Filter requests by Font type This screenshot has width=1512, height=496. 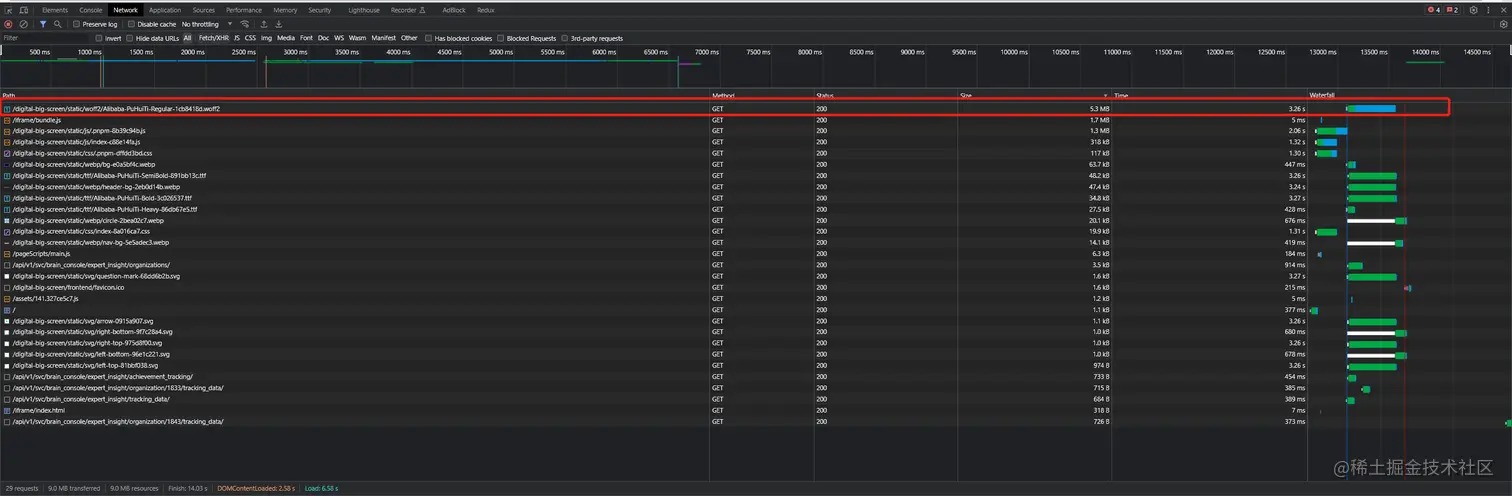[306, 38]
